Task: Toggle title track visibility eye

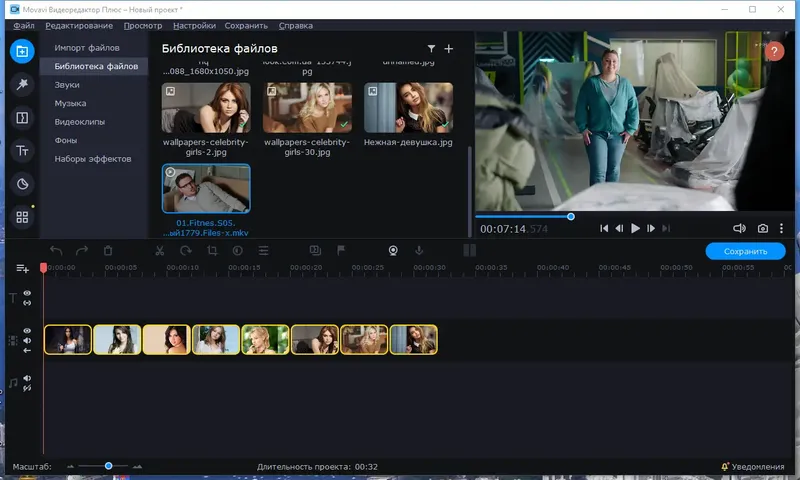Action: [x=27, y=293]
